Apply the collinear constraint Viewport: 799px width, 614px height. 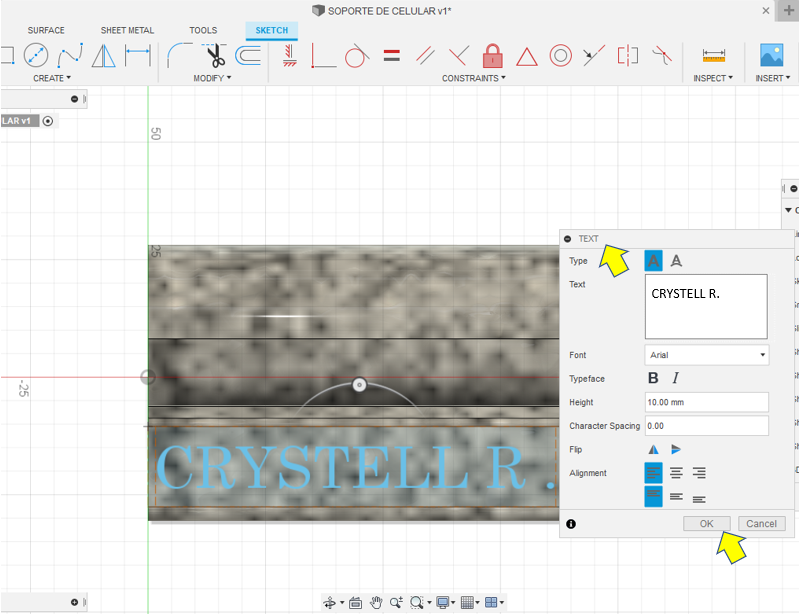594,56
